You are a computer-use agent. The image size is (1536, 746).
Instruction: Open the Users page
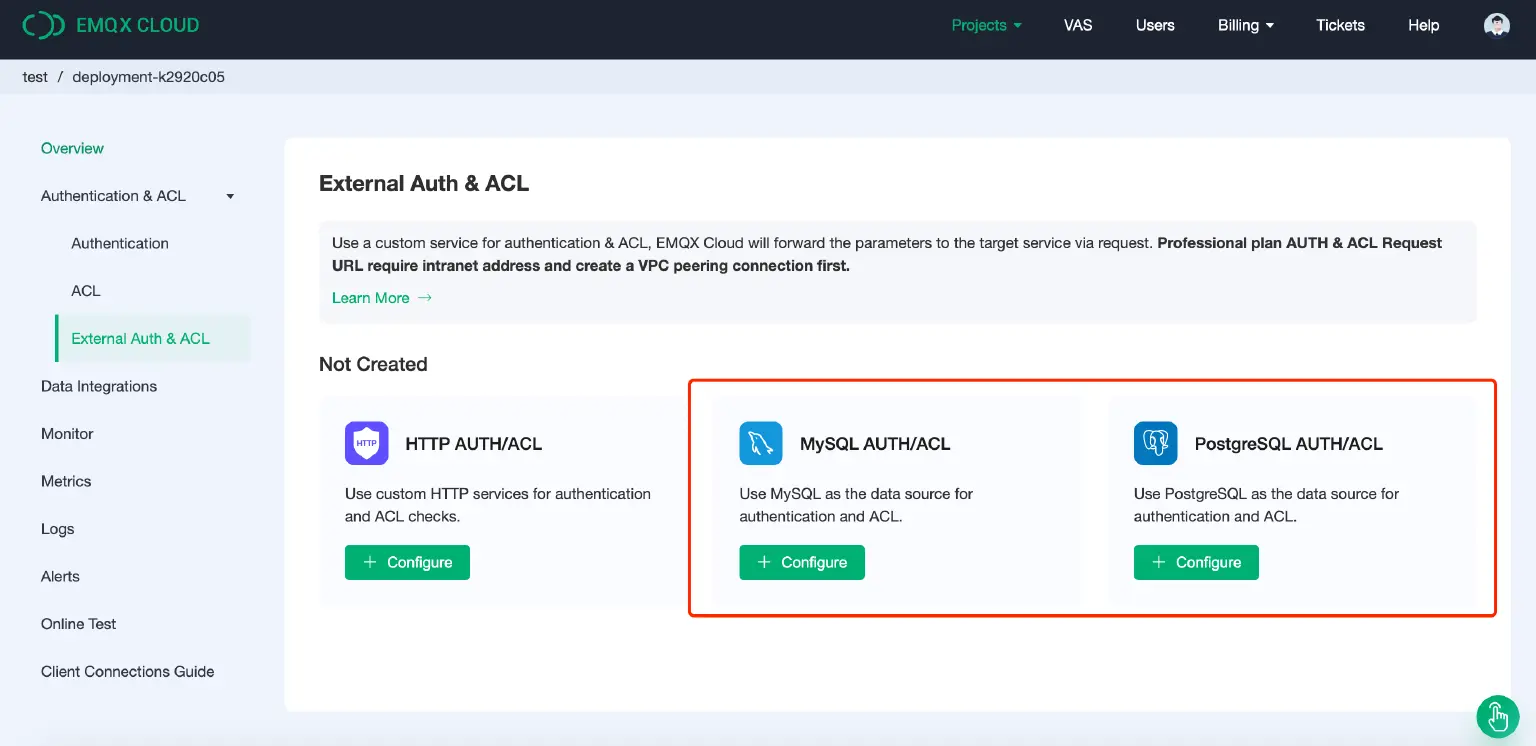coord(1155,25)
